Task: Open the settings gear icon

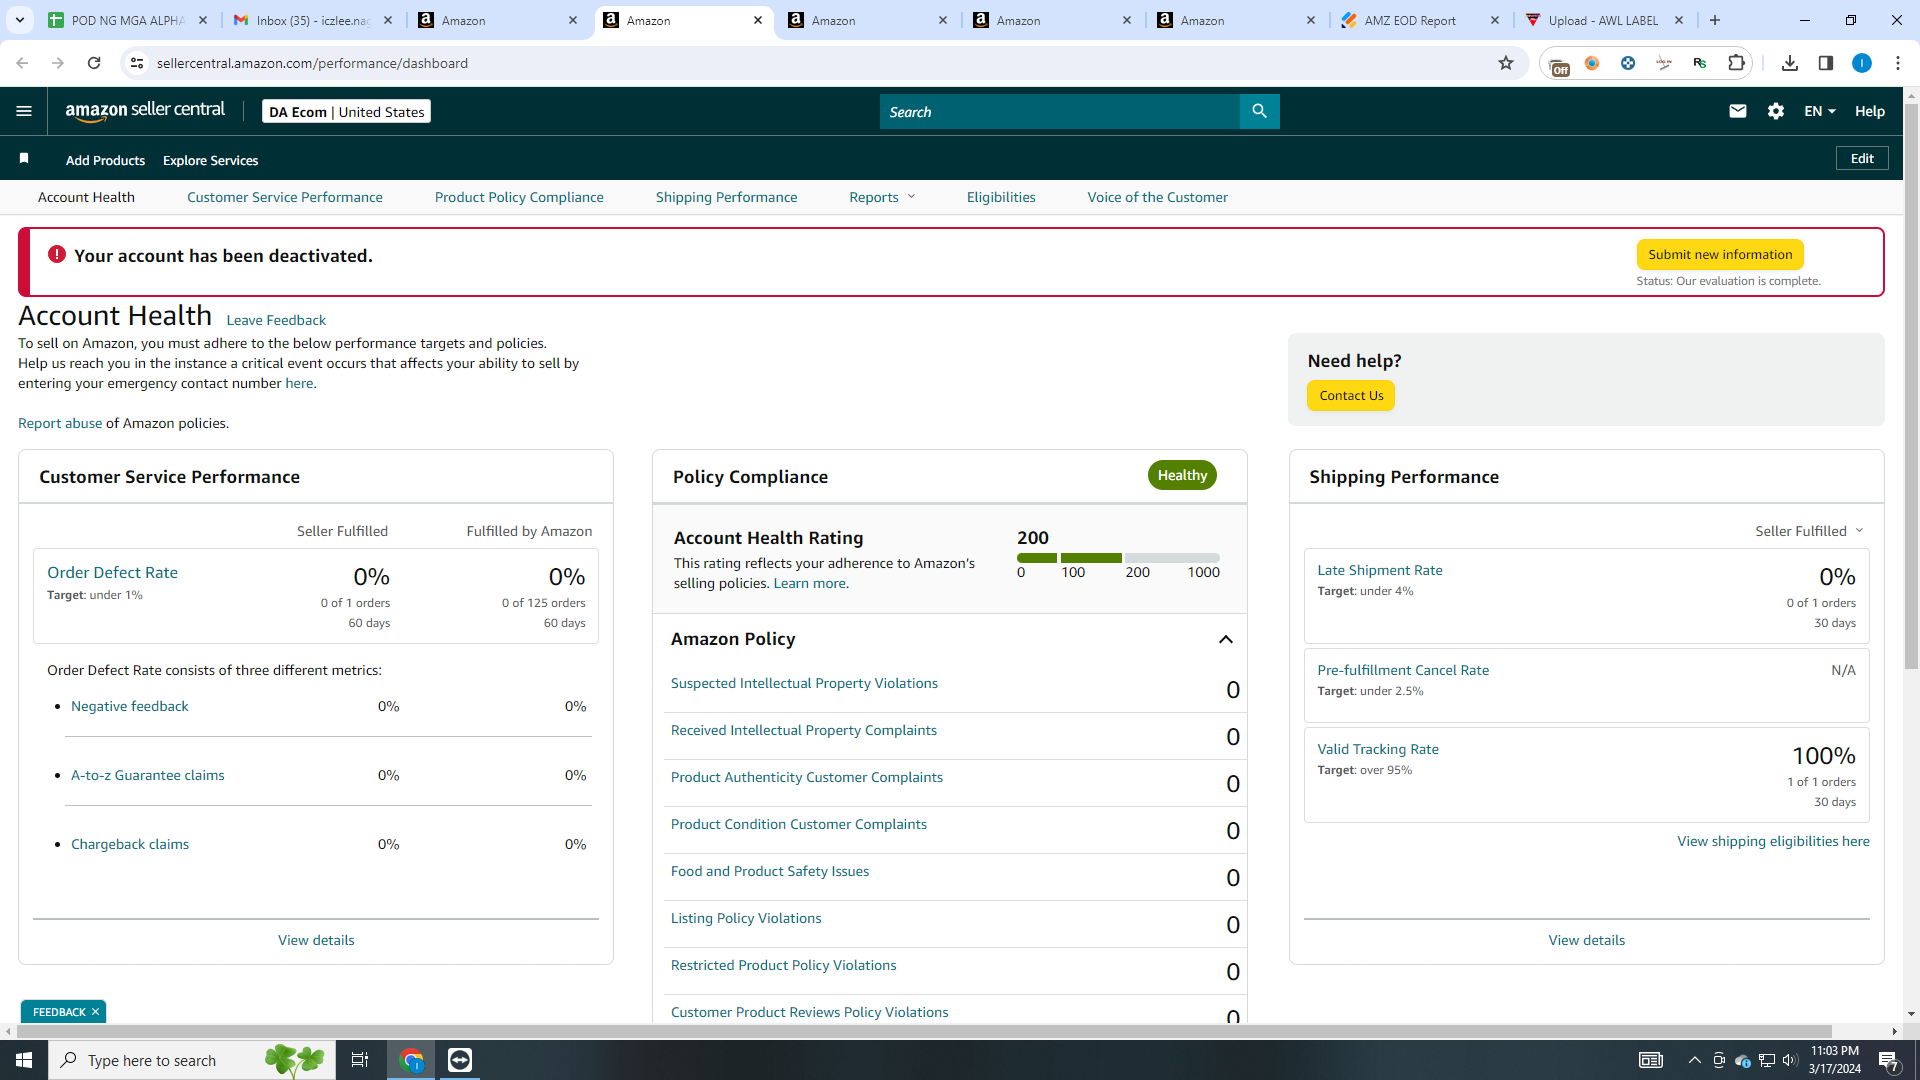Action: [x=1776, y=111]
